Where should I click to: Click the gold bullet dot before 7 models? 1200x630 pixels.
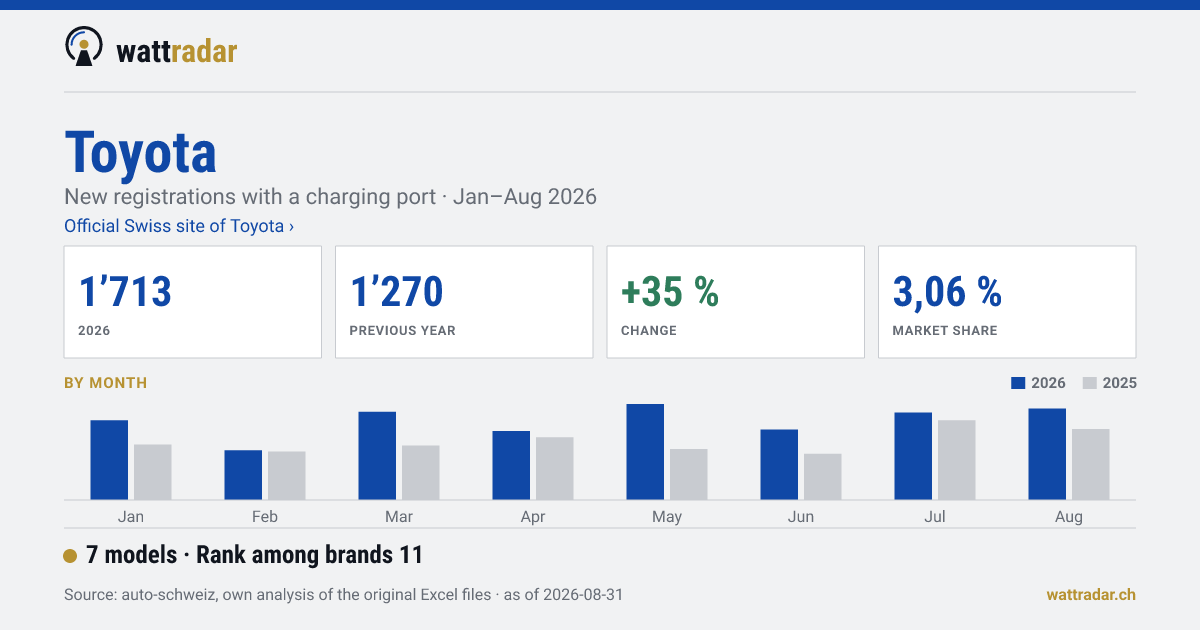point(70,556)
